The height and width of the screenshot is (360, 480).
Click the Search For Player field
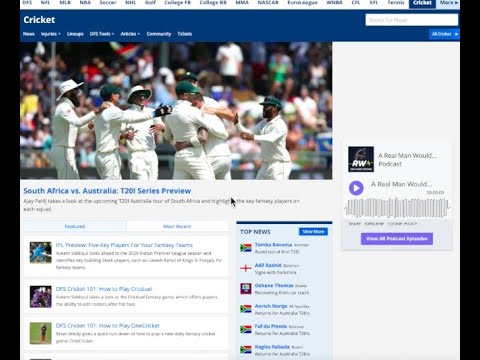[412, 20]
